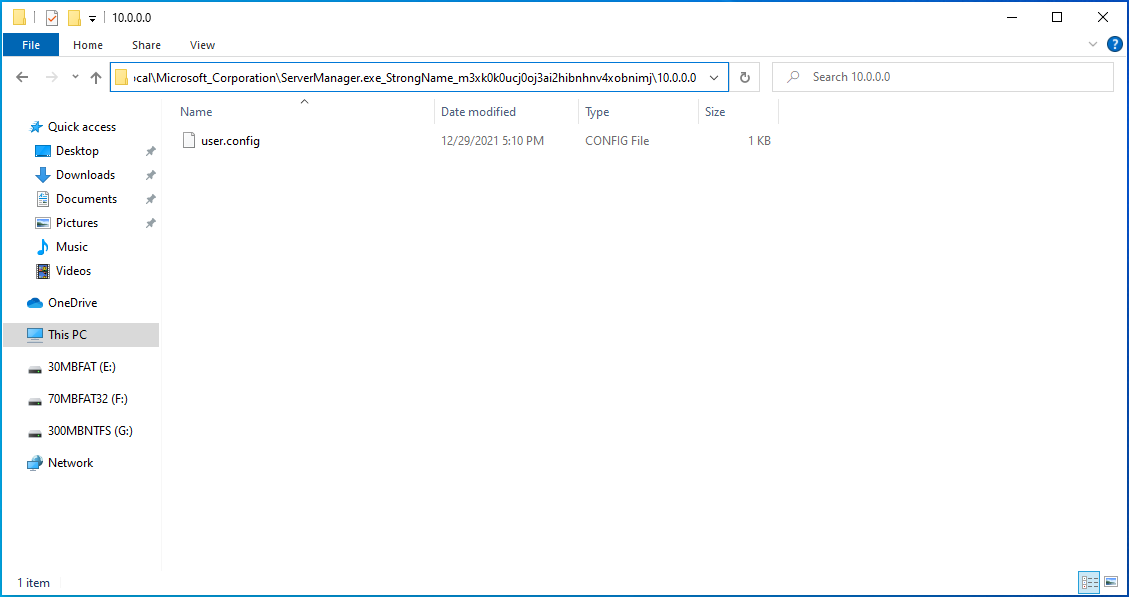1129x597 pixels.
Task: Click the 12/29/2021 5:10 PM date cell
Action: tap(492, 140)
